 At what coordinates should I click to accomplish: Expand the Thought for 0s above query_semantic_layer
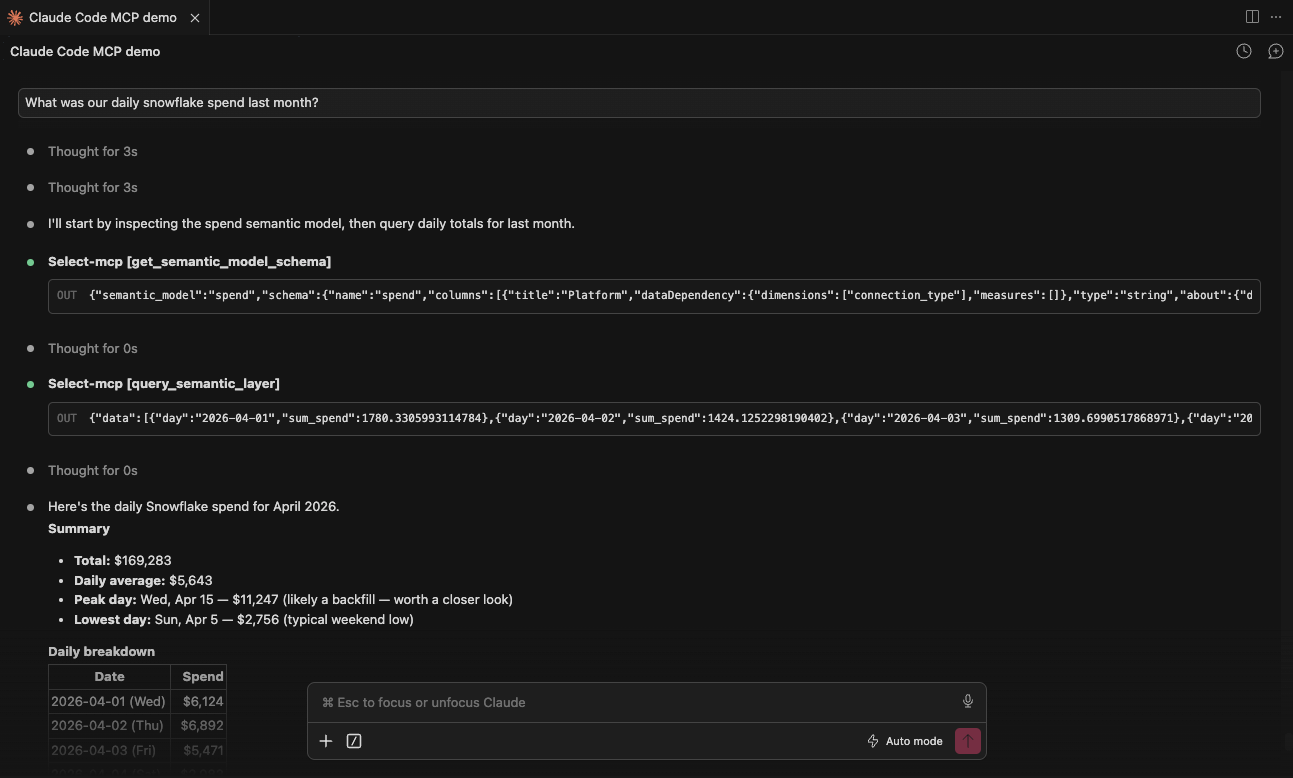(93, 349)
